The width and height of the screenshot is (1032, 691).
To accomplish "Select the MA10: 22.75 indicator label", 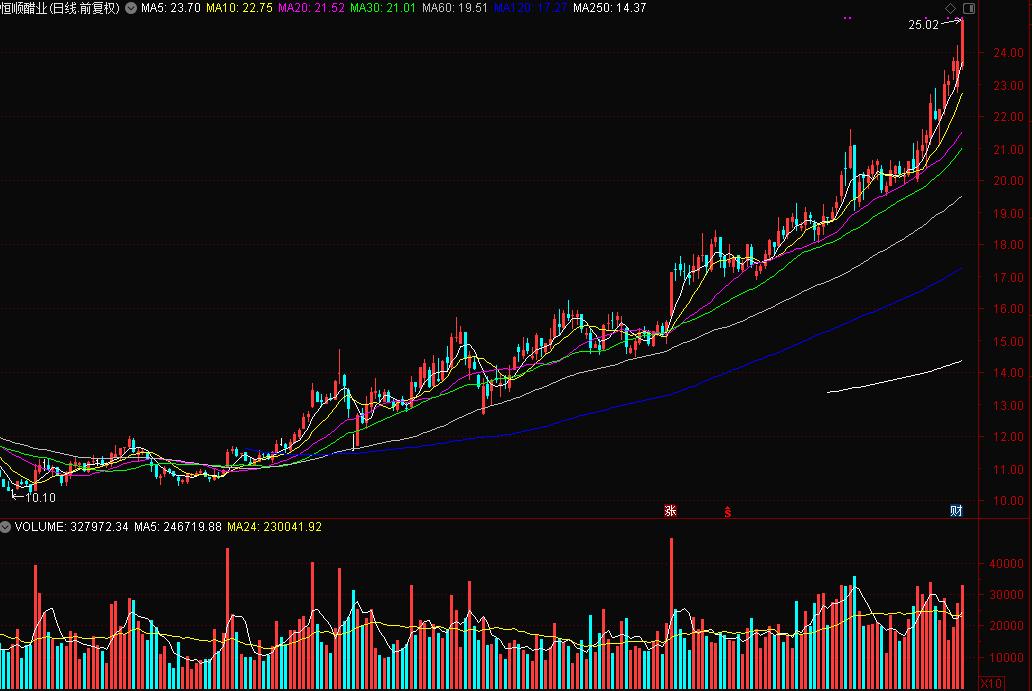I will [239, 8].
